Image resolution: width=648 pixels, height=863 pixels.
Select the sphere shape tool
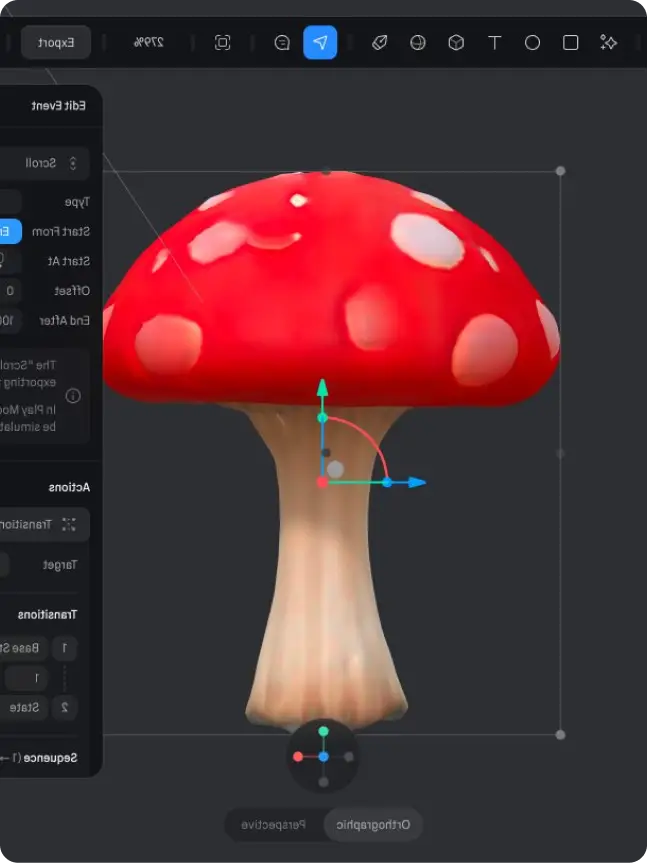coord(418,43)
